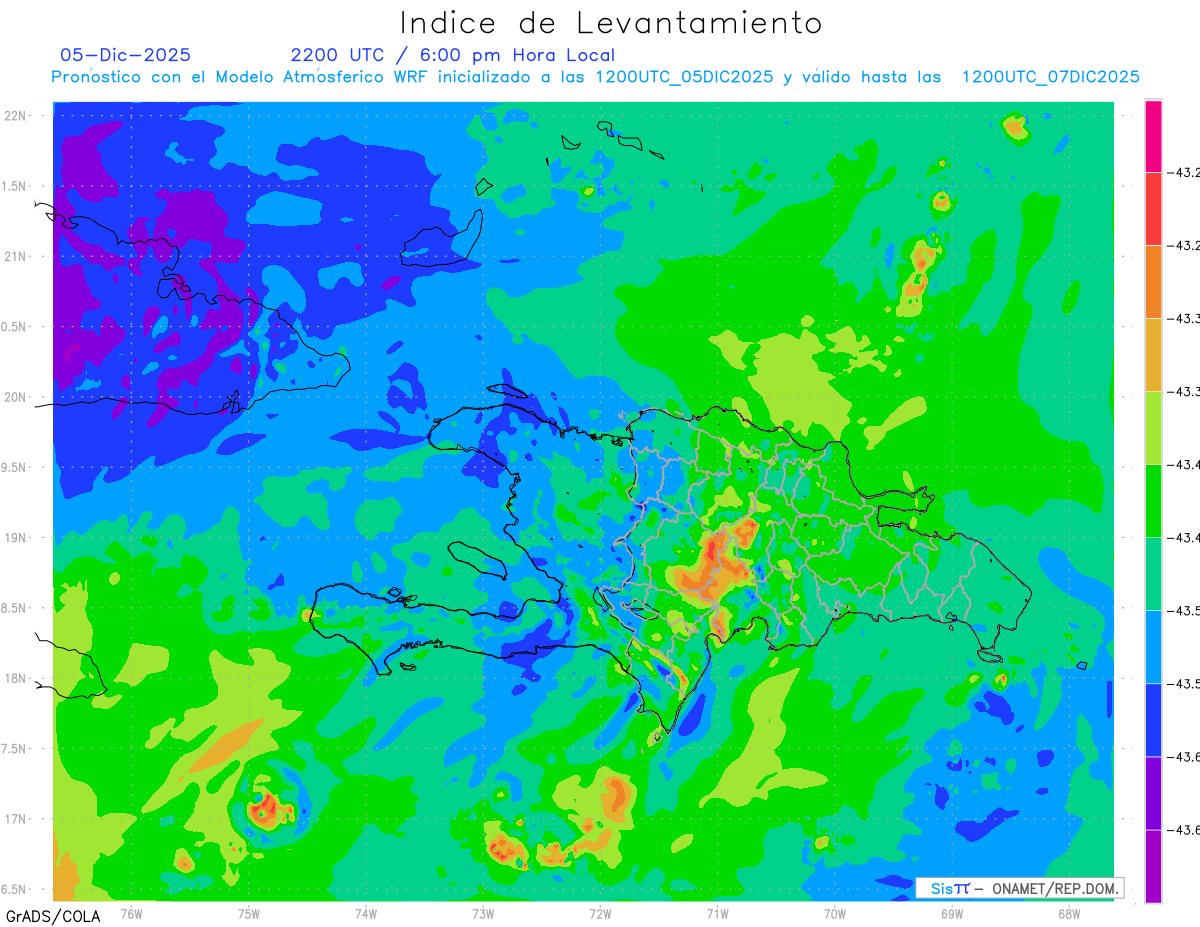Click the 'SisTT - ONAMET/REP.DOM.' label box
The height and width of the screenshot is (927, 1200).
click(x=1019, y=888)
